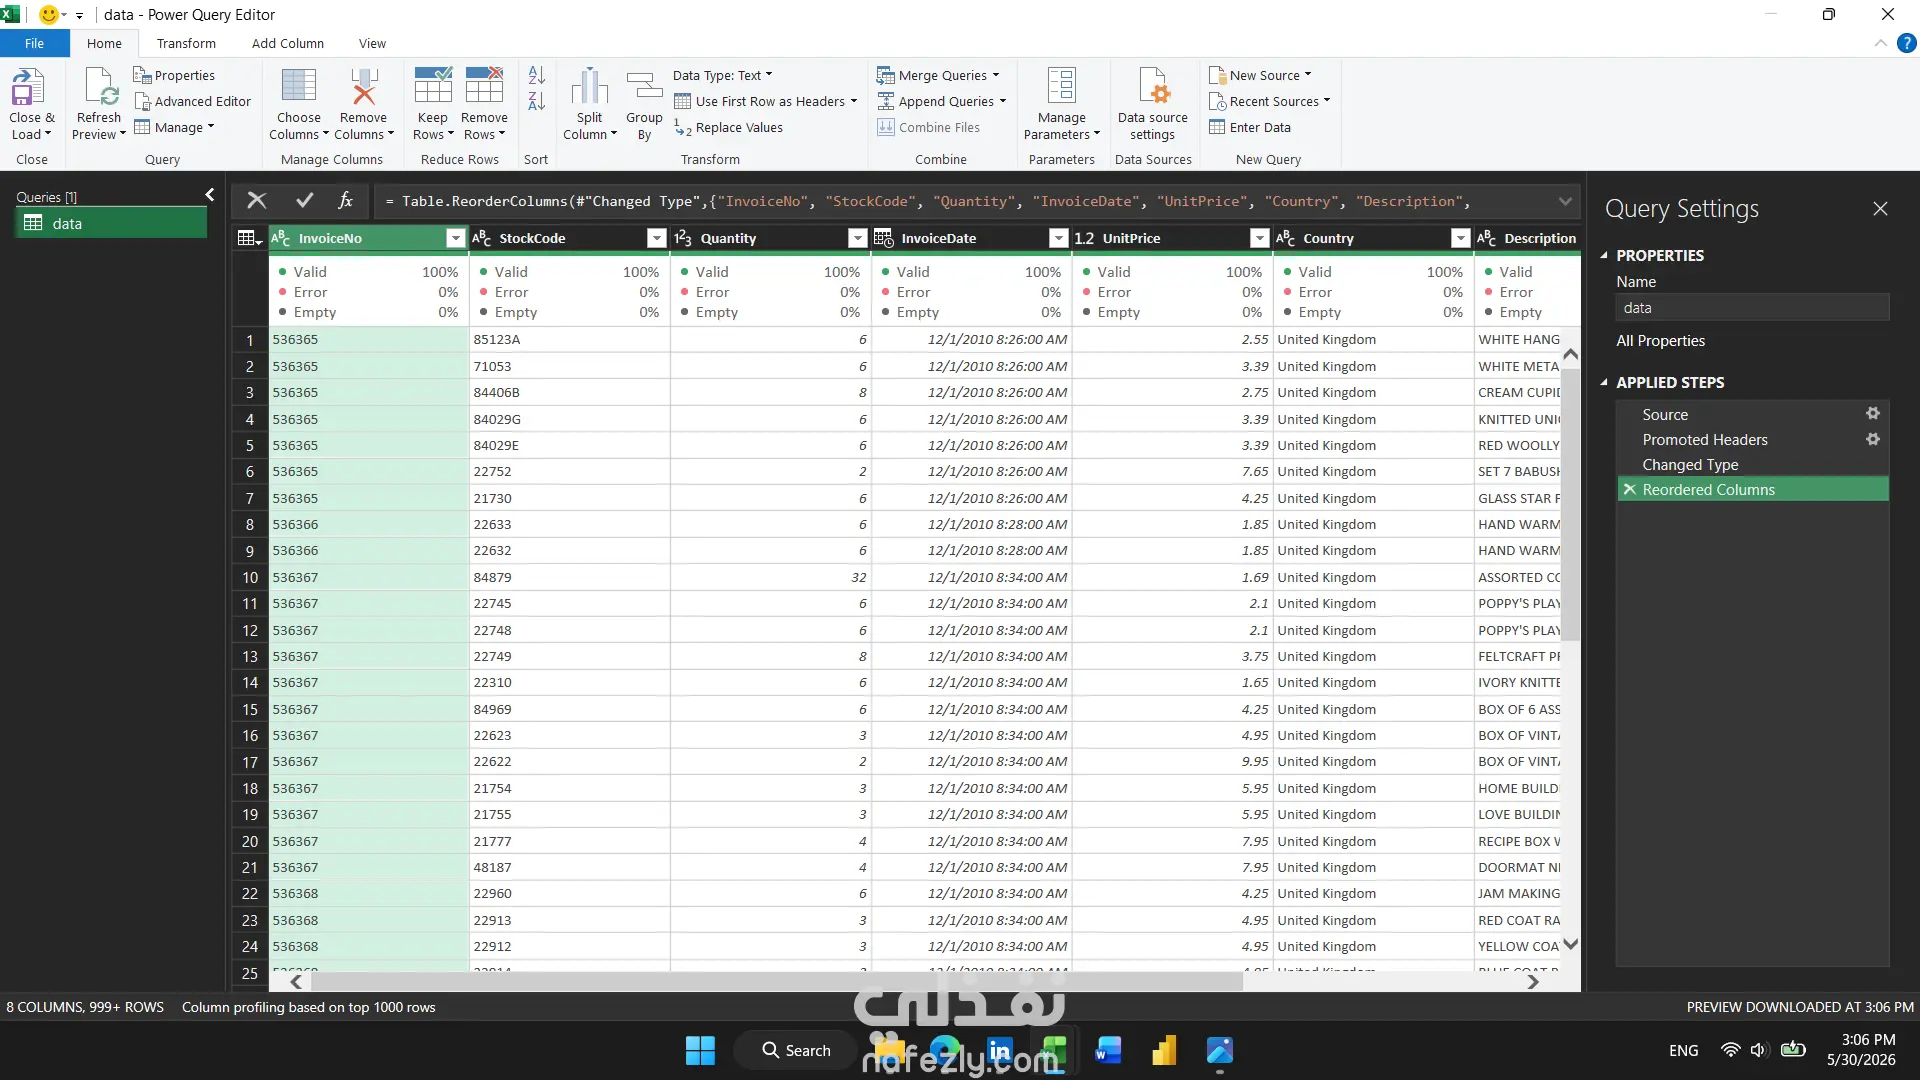Open the UnitPrice column filter dropdown
This screenshot has height=1080, width=1920.
[1260, 238]
